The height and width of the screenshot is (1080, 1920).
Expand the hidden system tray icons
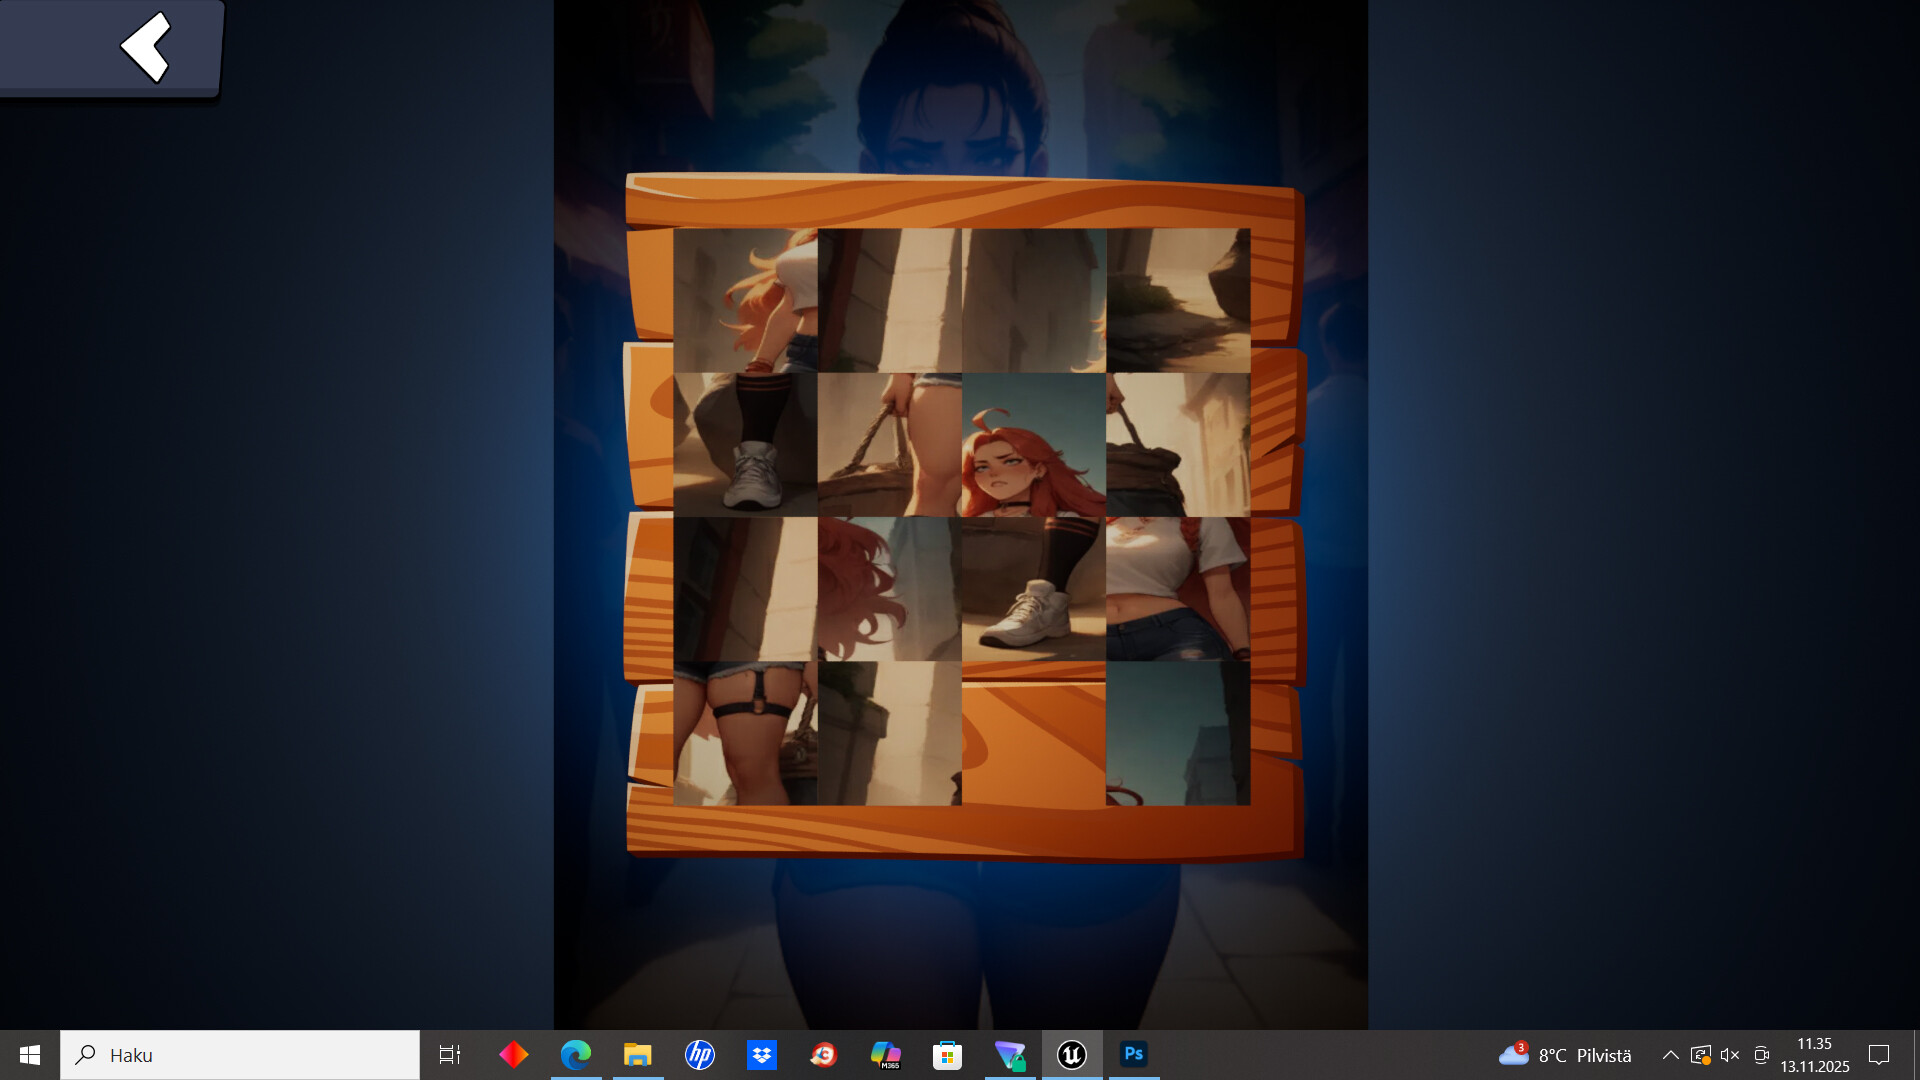click(1670, 1055)
